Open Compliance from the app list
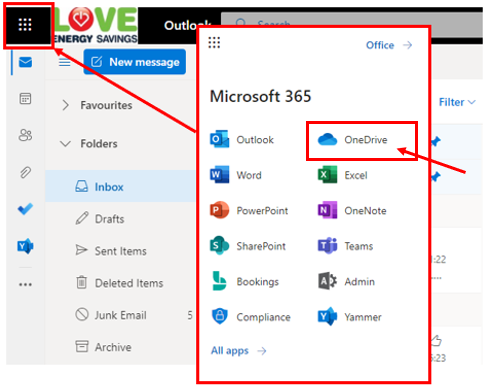 click(x=250, y=317)
